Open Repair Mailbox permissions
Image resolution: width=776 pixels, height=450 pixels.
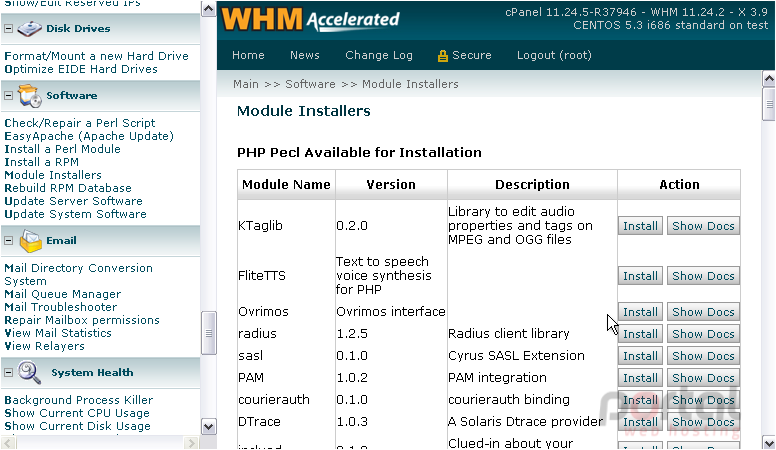(x=82, y=320)
